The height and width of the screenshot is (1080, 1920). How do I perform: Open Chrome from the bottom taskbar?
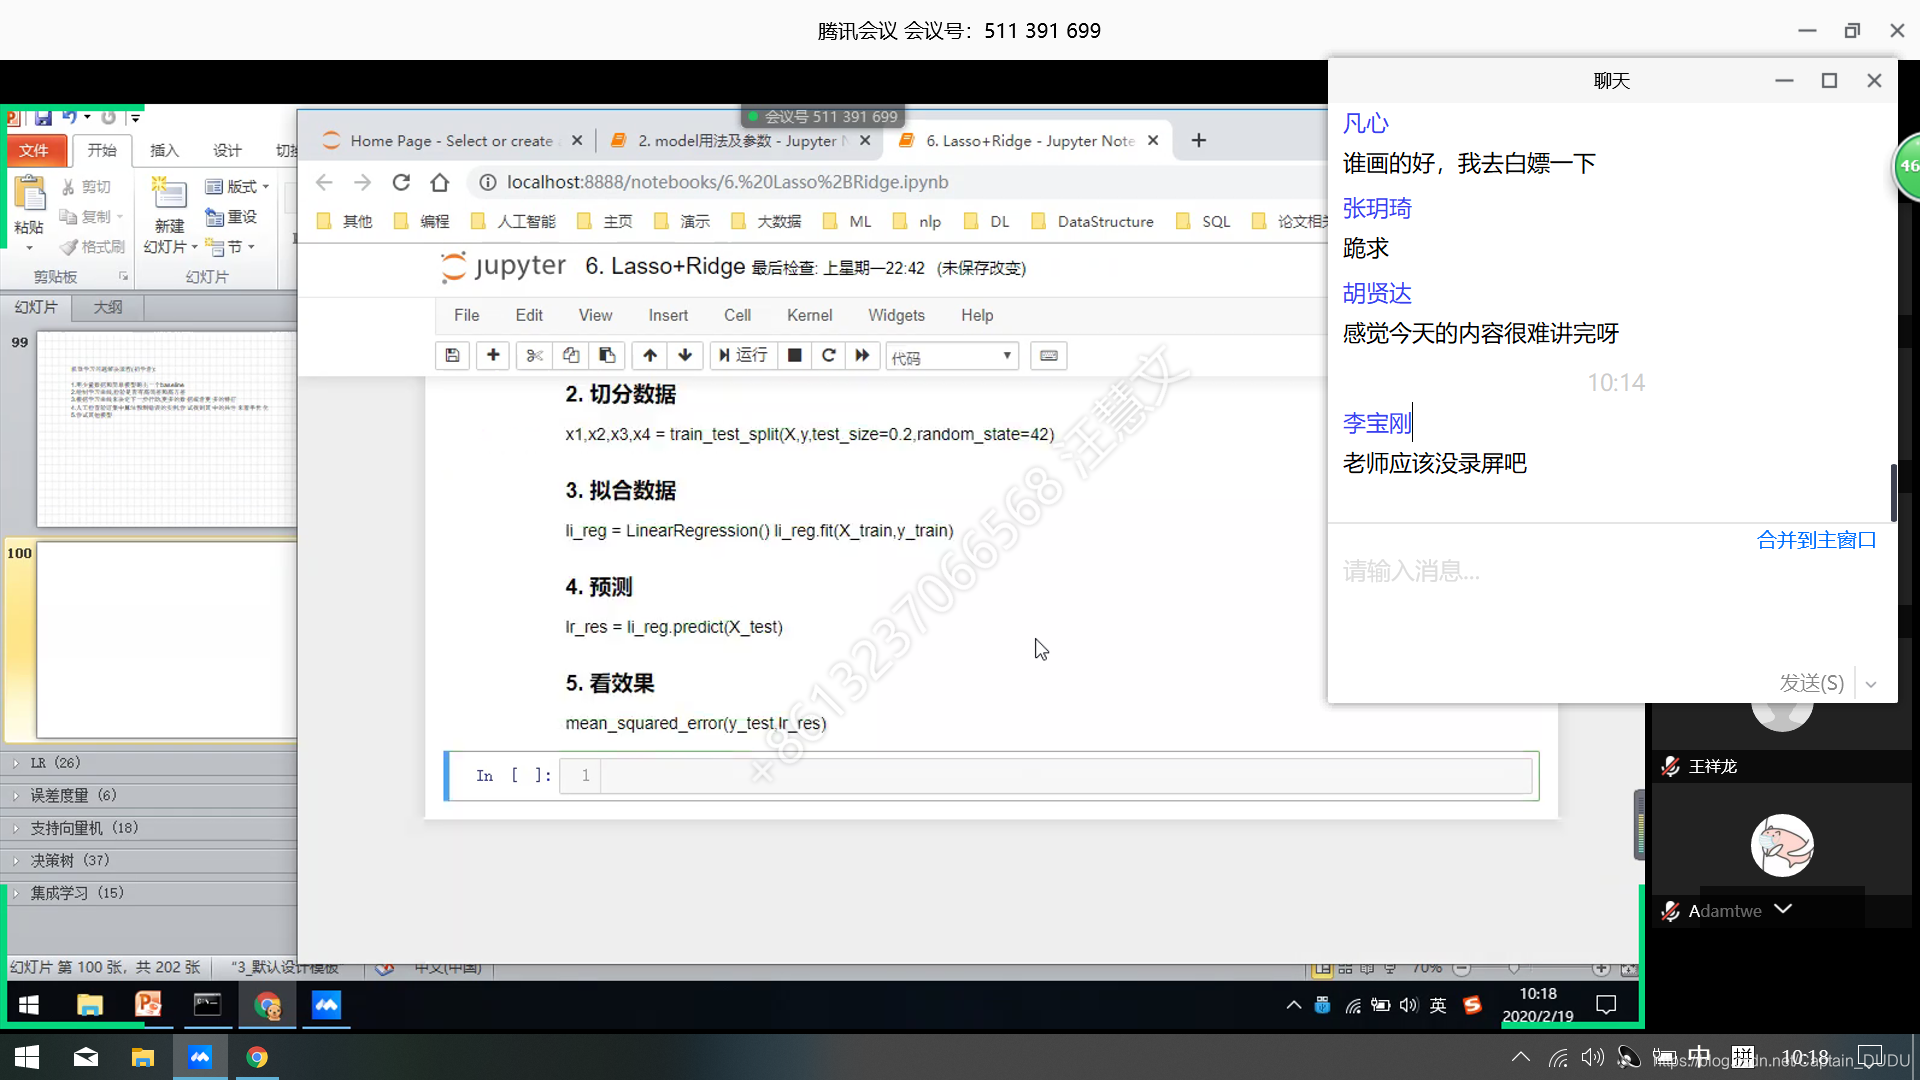257,1057
